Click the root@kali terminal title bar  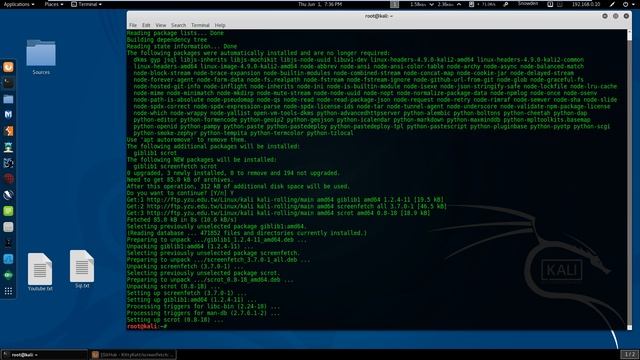coord(378,16)
